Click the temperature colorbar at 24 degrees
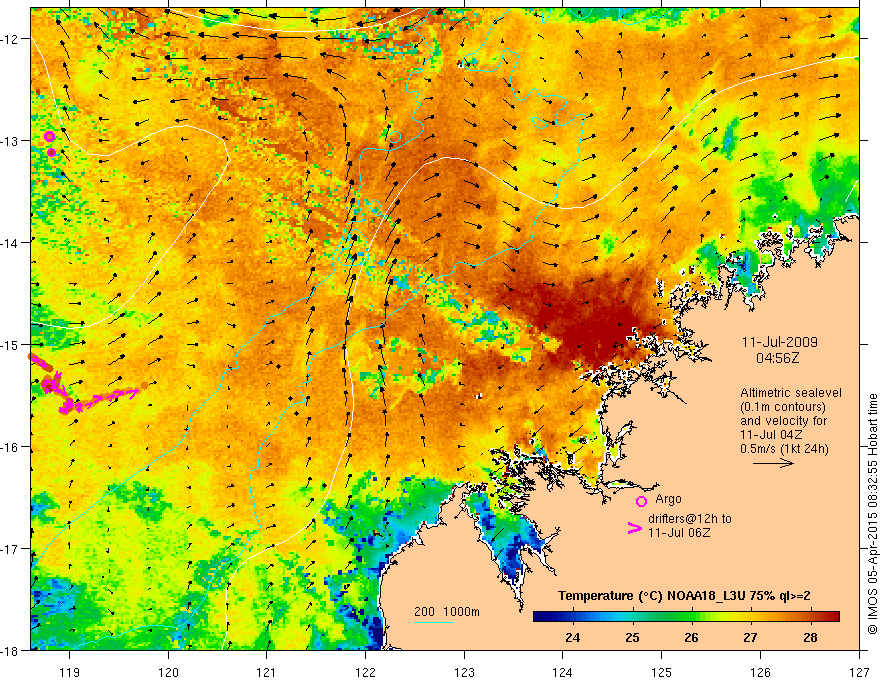This screenshot has width=880, height=680. point(572,617)
